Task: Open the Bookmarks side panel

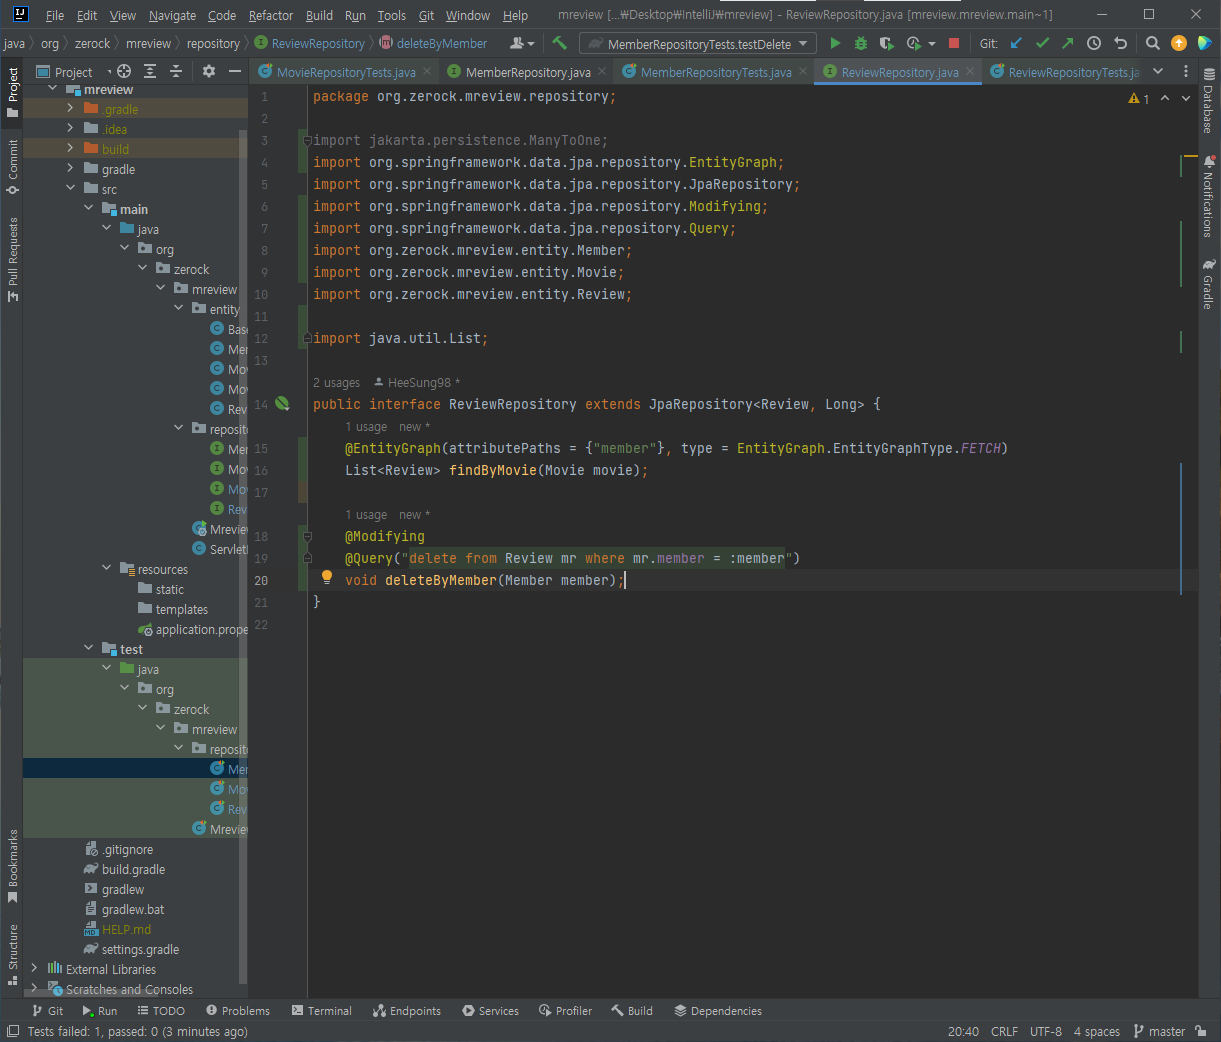Action: [x=13, y=866]
